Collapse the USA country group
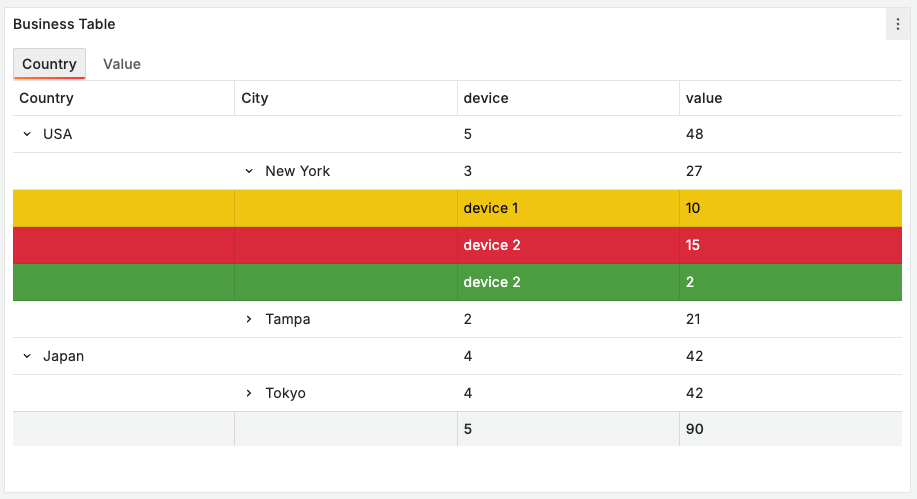This screenshot has width=917, height=499. [27, 134]
